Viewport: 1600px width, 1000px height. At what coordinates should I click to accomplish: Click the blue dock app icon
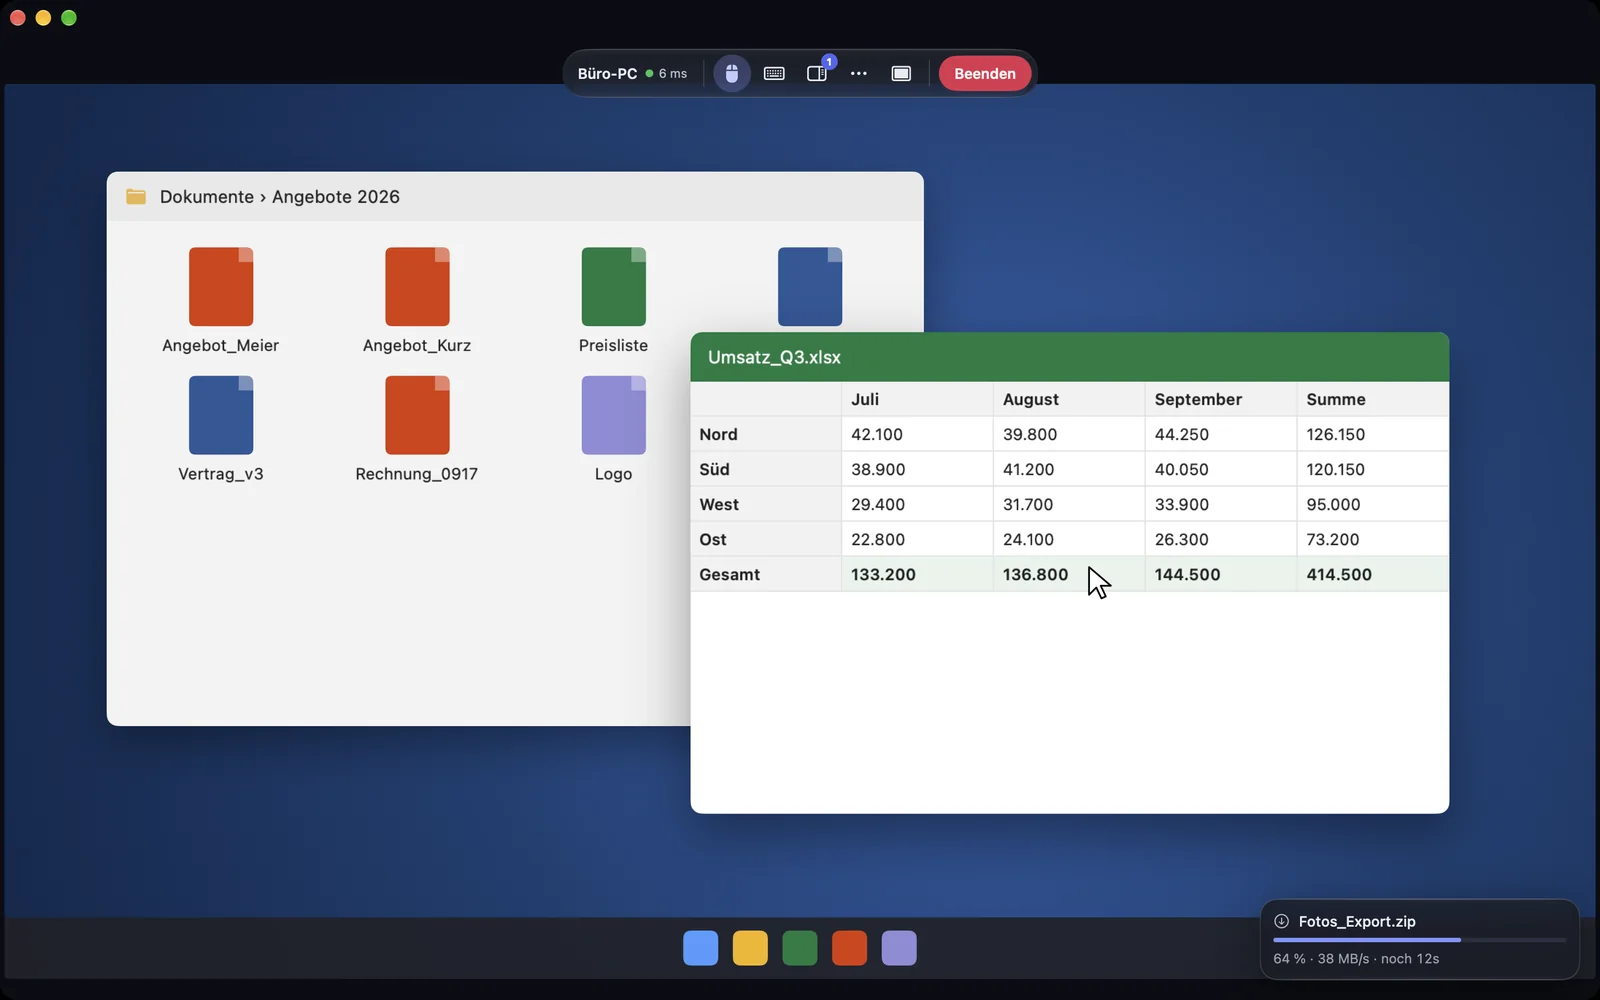coord(700,948)
